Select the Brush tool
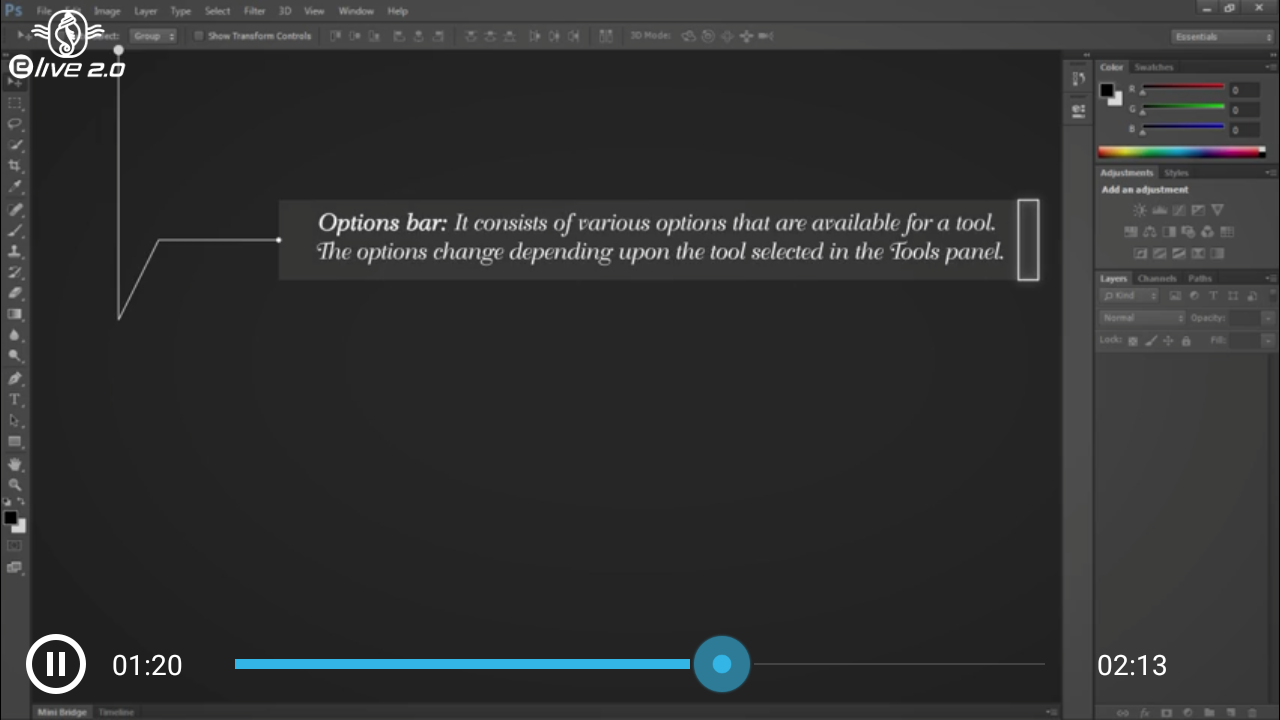 [x=15, y=230]
